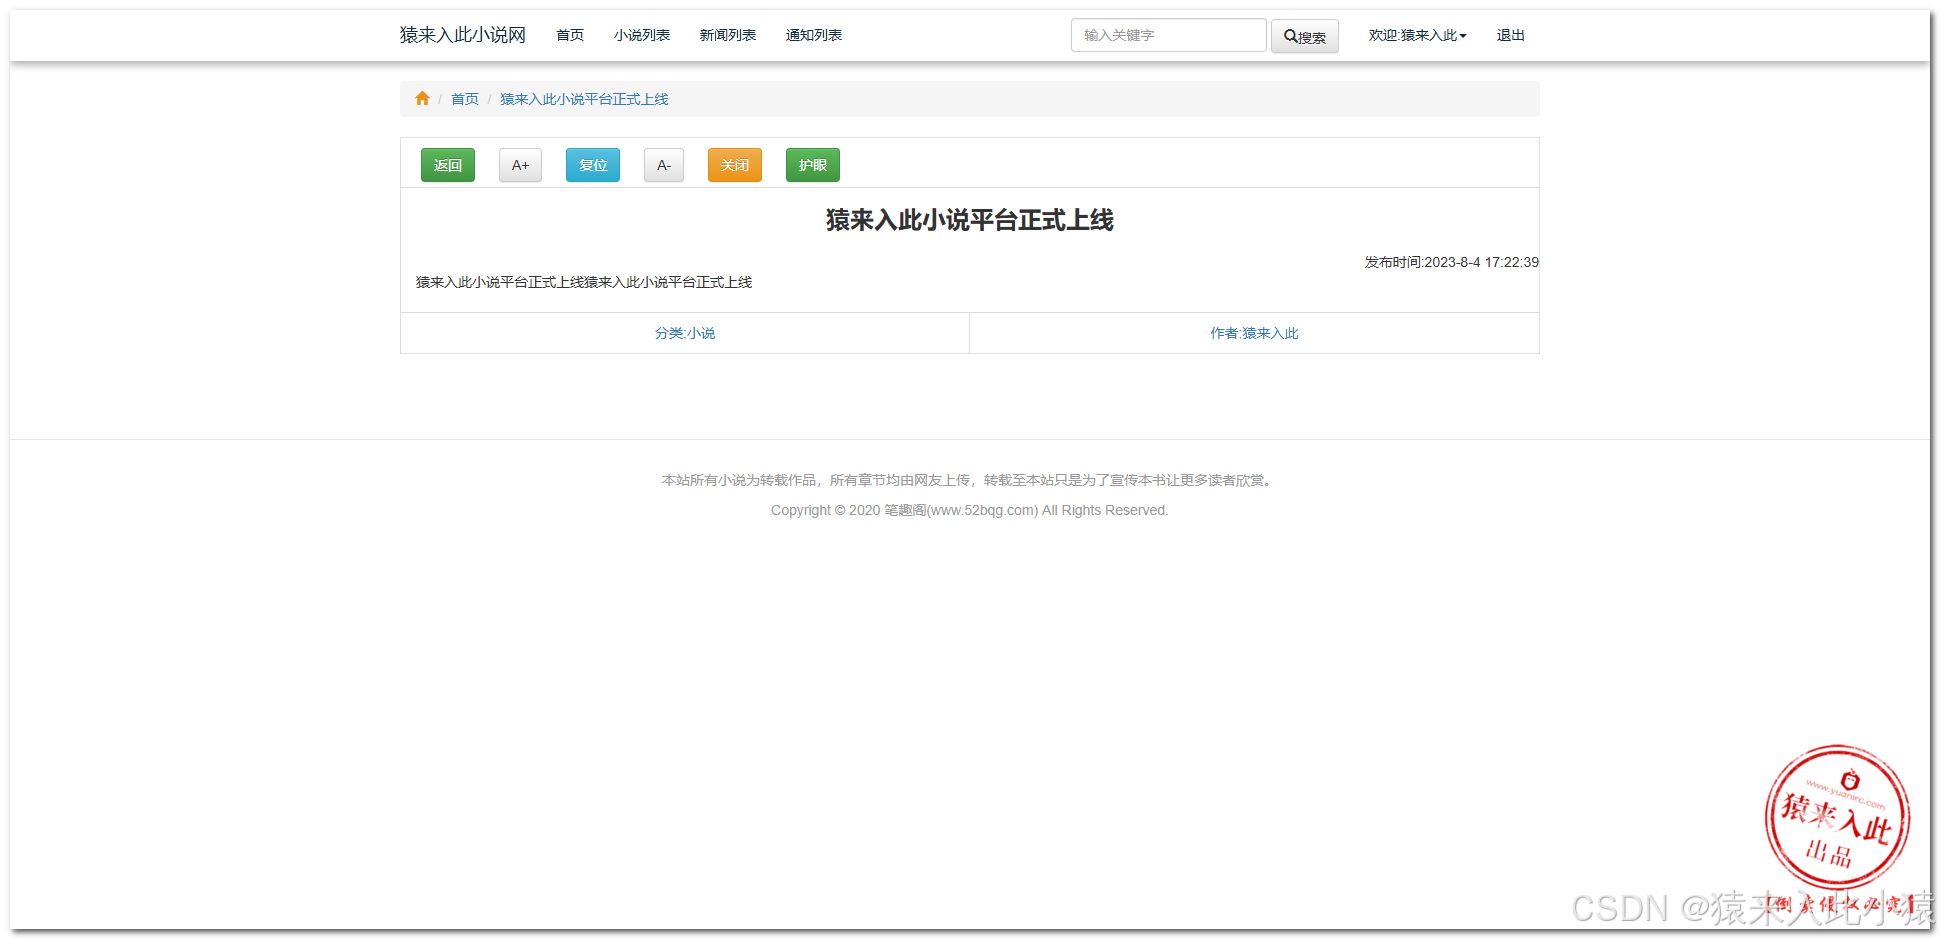The height and width of the screenshot is (940, 1941).
Task: Increase font size with the A+ button
Action: tap(520, 165)
